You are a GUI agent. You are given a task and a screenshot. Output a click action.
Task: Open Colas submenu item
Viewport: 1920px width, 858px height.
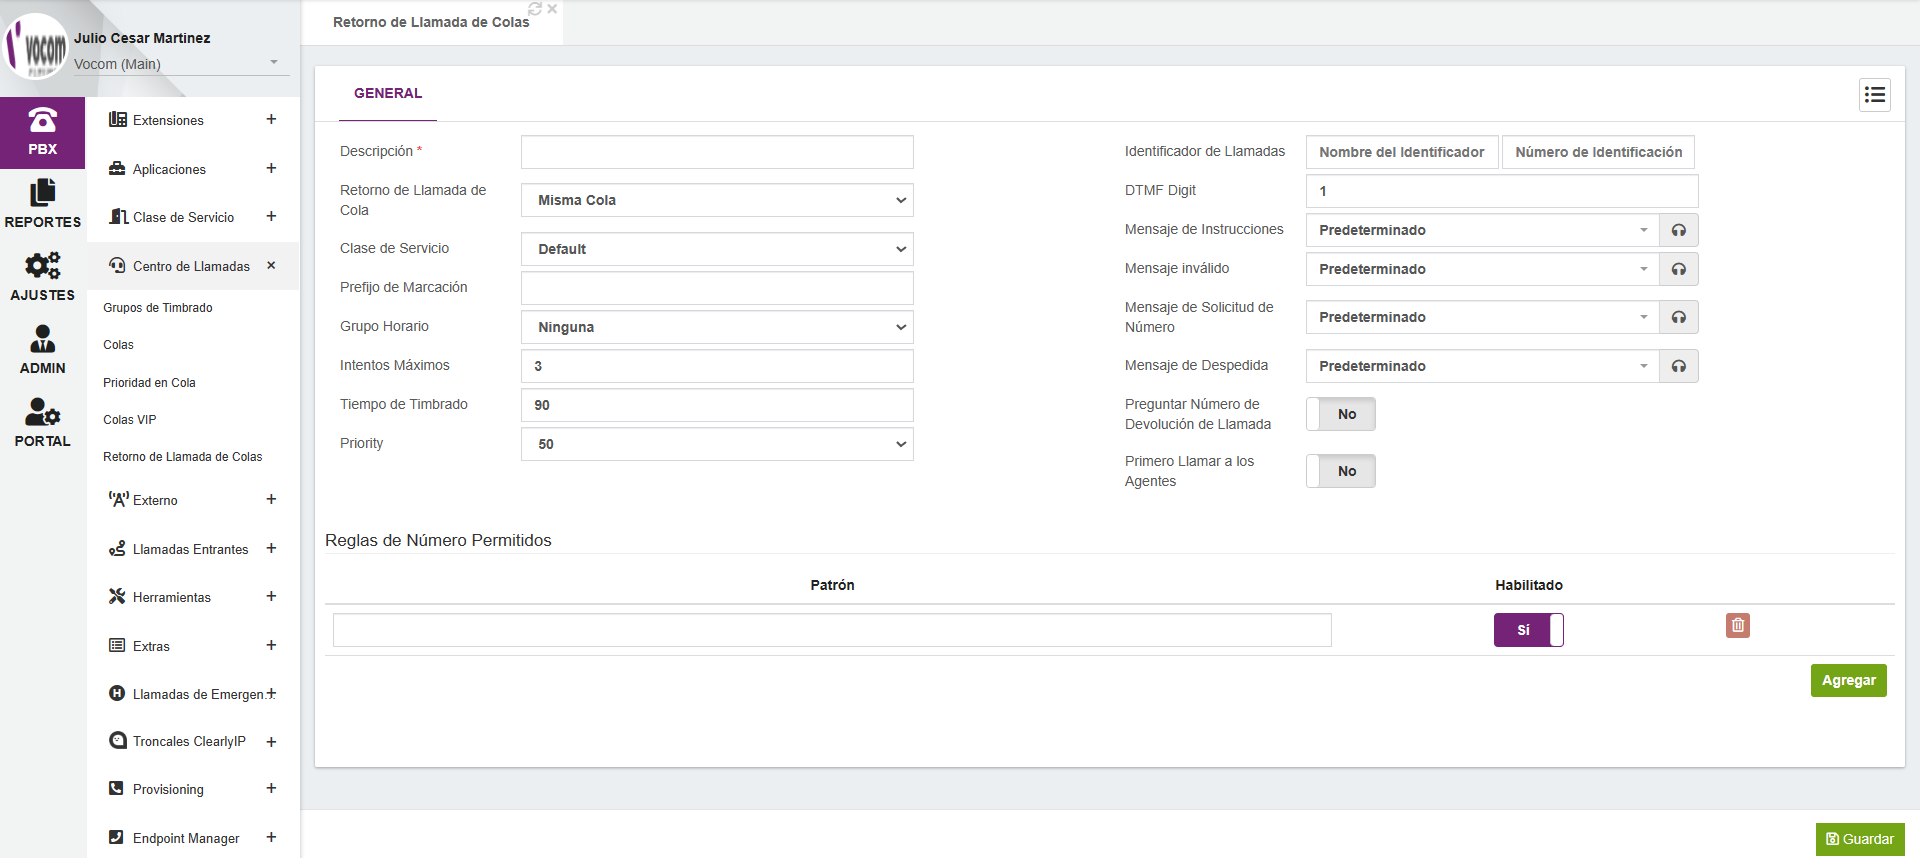[x=118, y=345]
